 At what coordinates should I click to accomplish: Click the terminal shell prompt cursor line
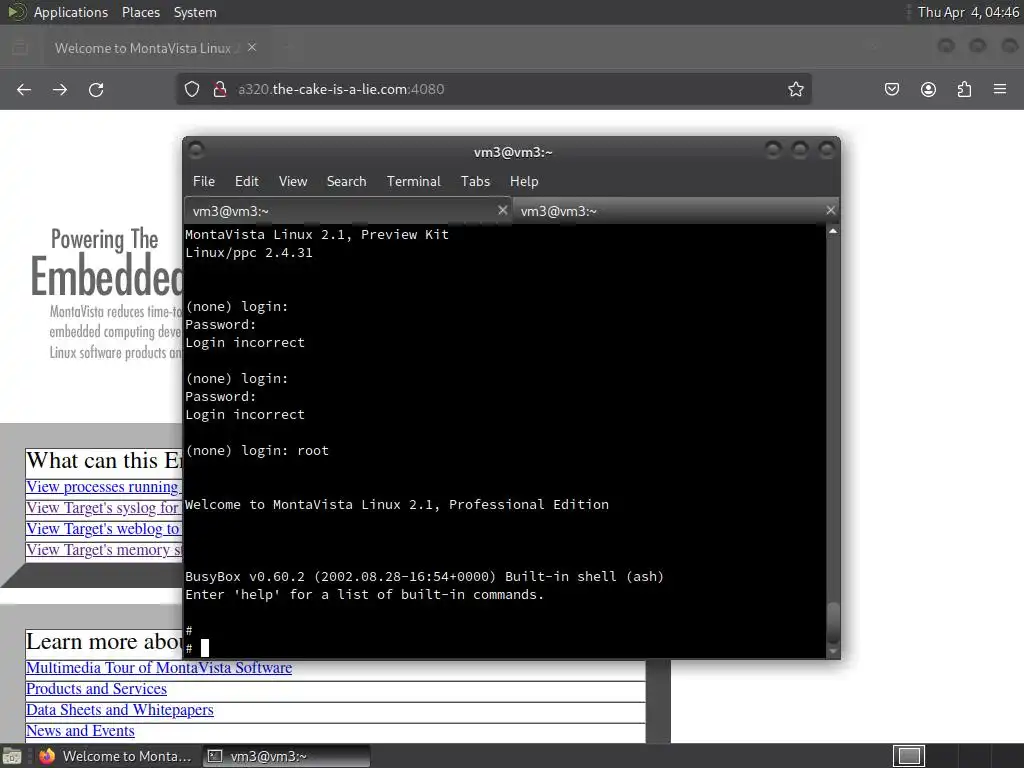point(197,648)
